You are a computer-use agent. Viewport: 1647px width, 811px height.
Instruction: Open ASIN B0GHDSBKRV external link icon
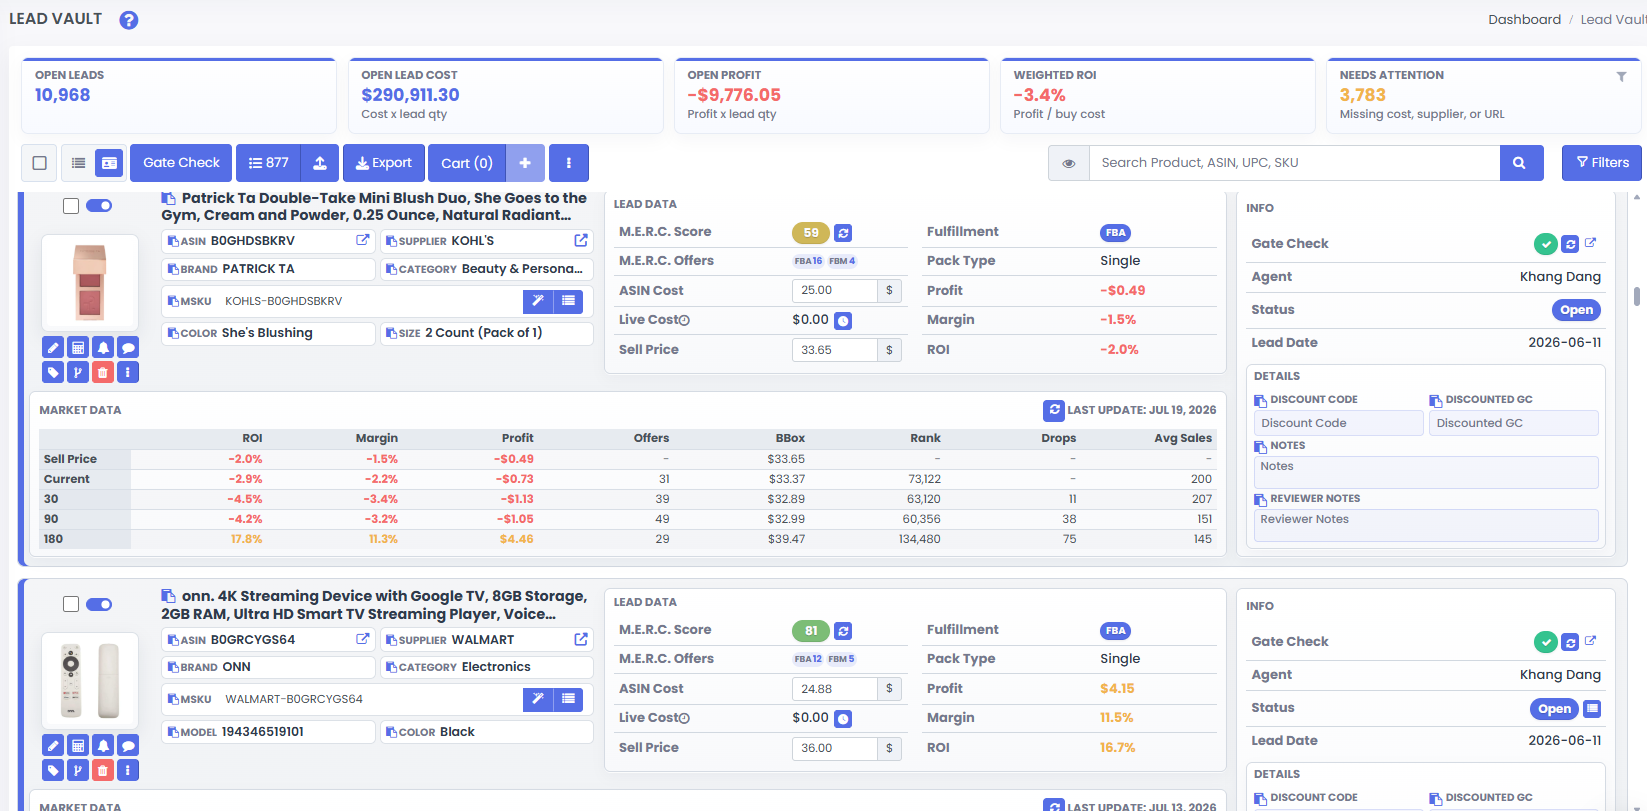coord(363,241)
